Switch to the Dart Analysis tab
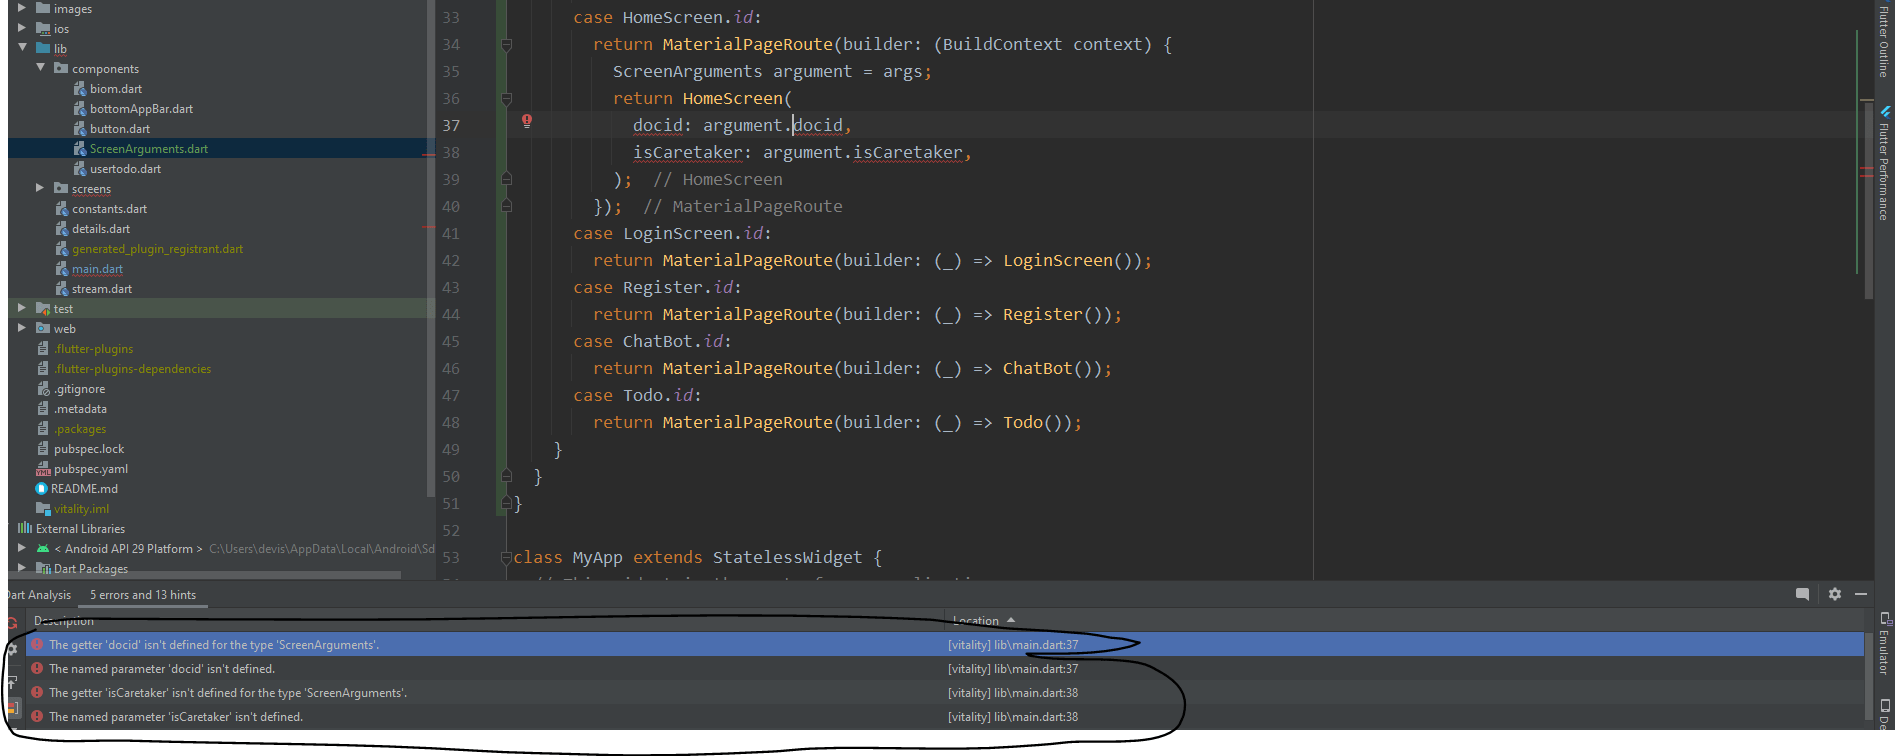This screenshot has width=1895, height=756. tap(40, 595)
